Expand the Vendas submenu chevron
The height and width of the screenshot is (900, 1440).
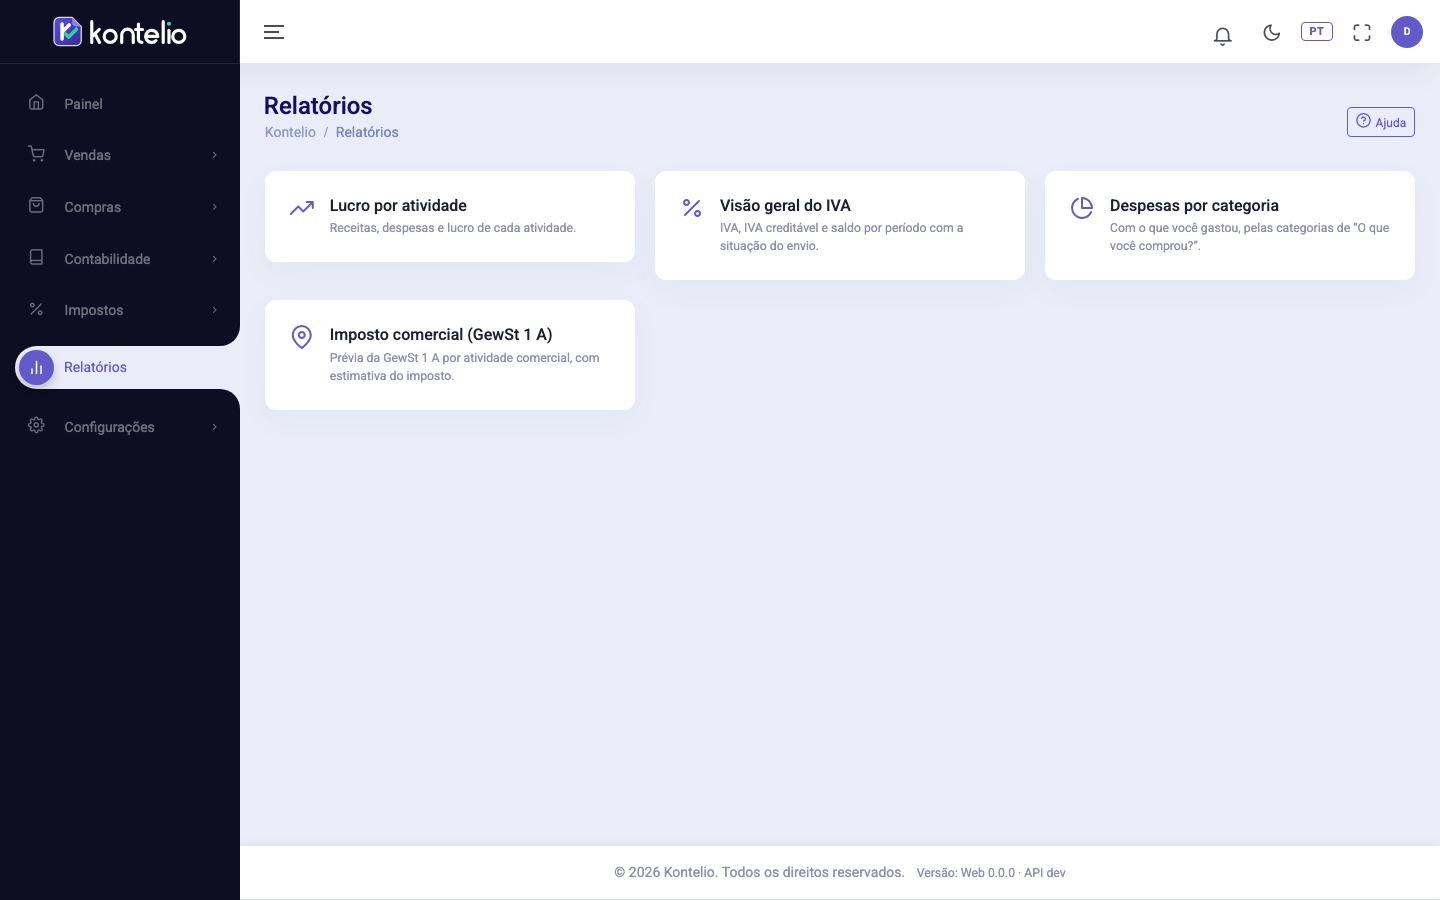(x=214, y=155)
